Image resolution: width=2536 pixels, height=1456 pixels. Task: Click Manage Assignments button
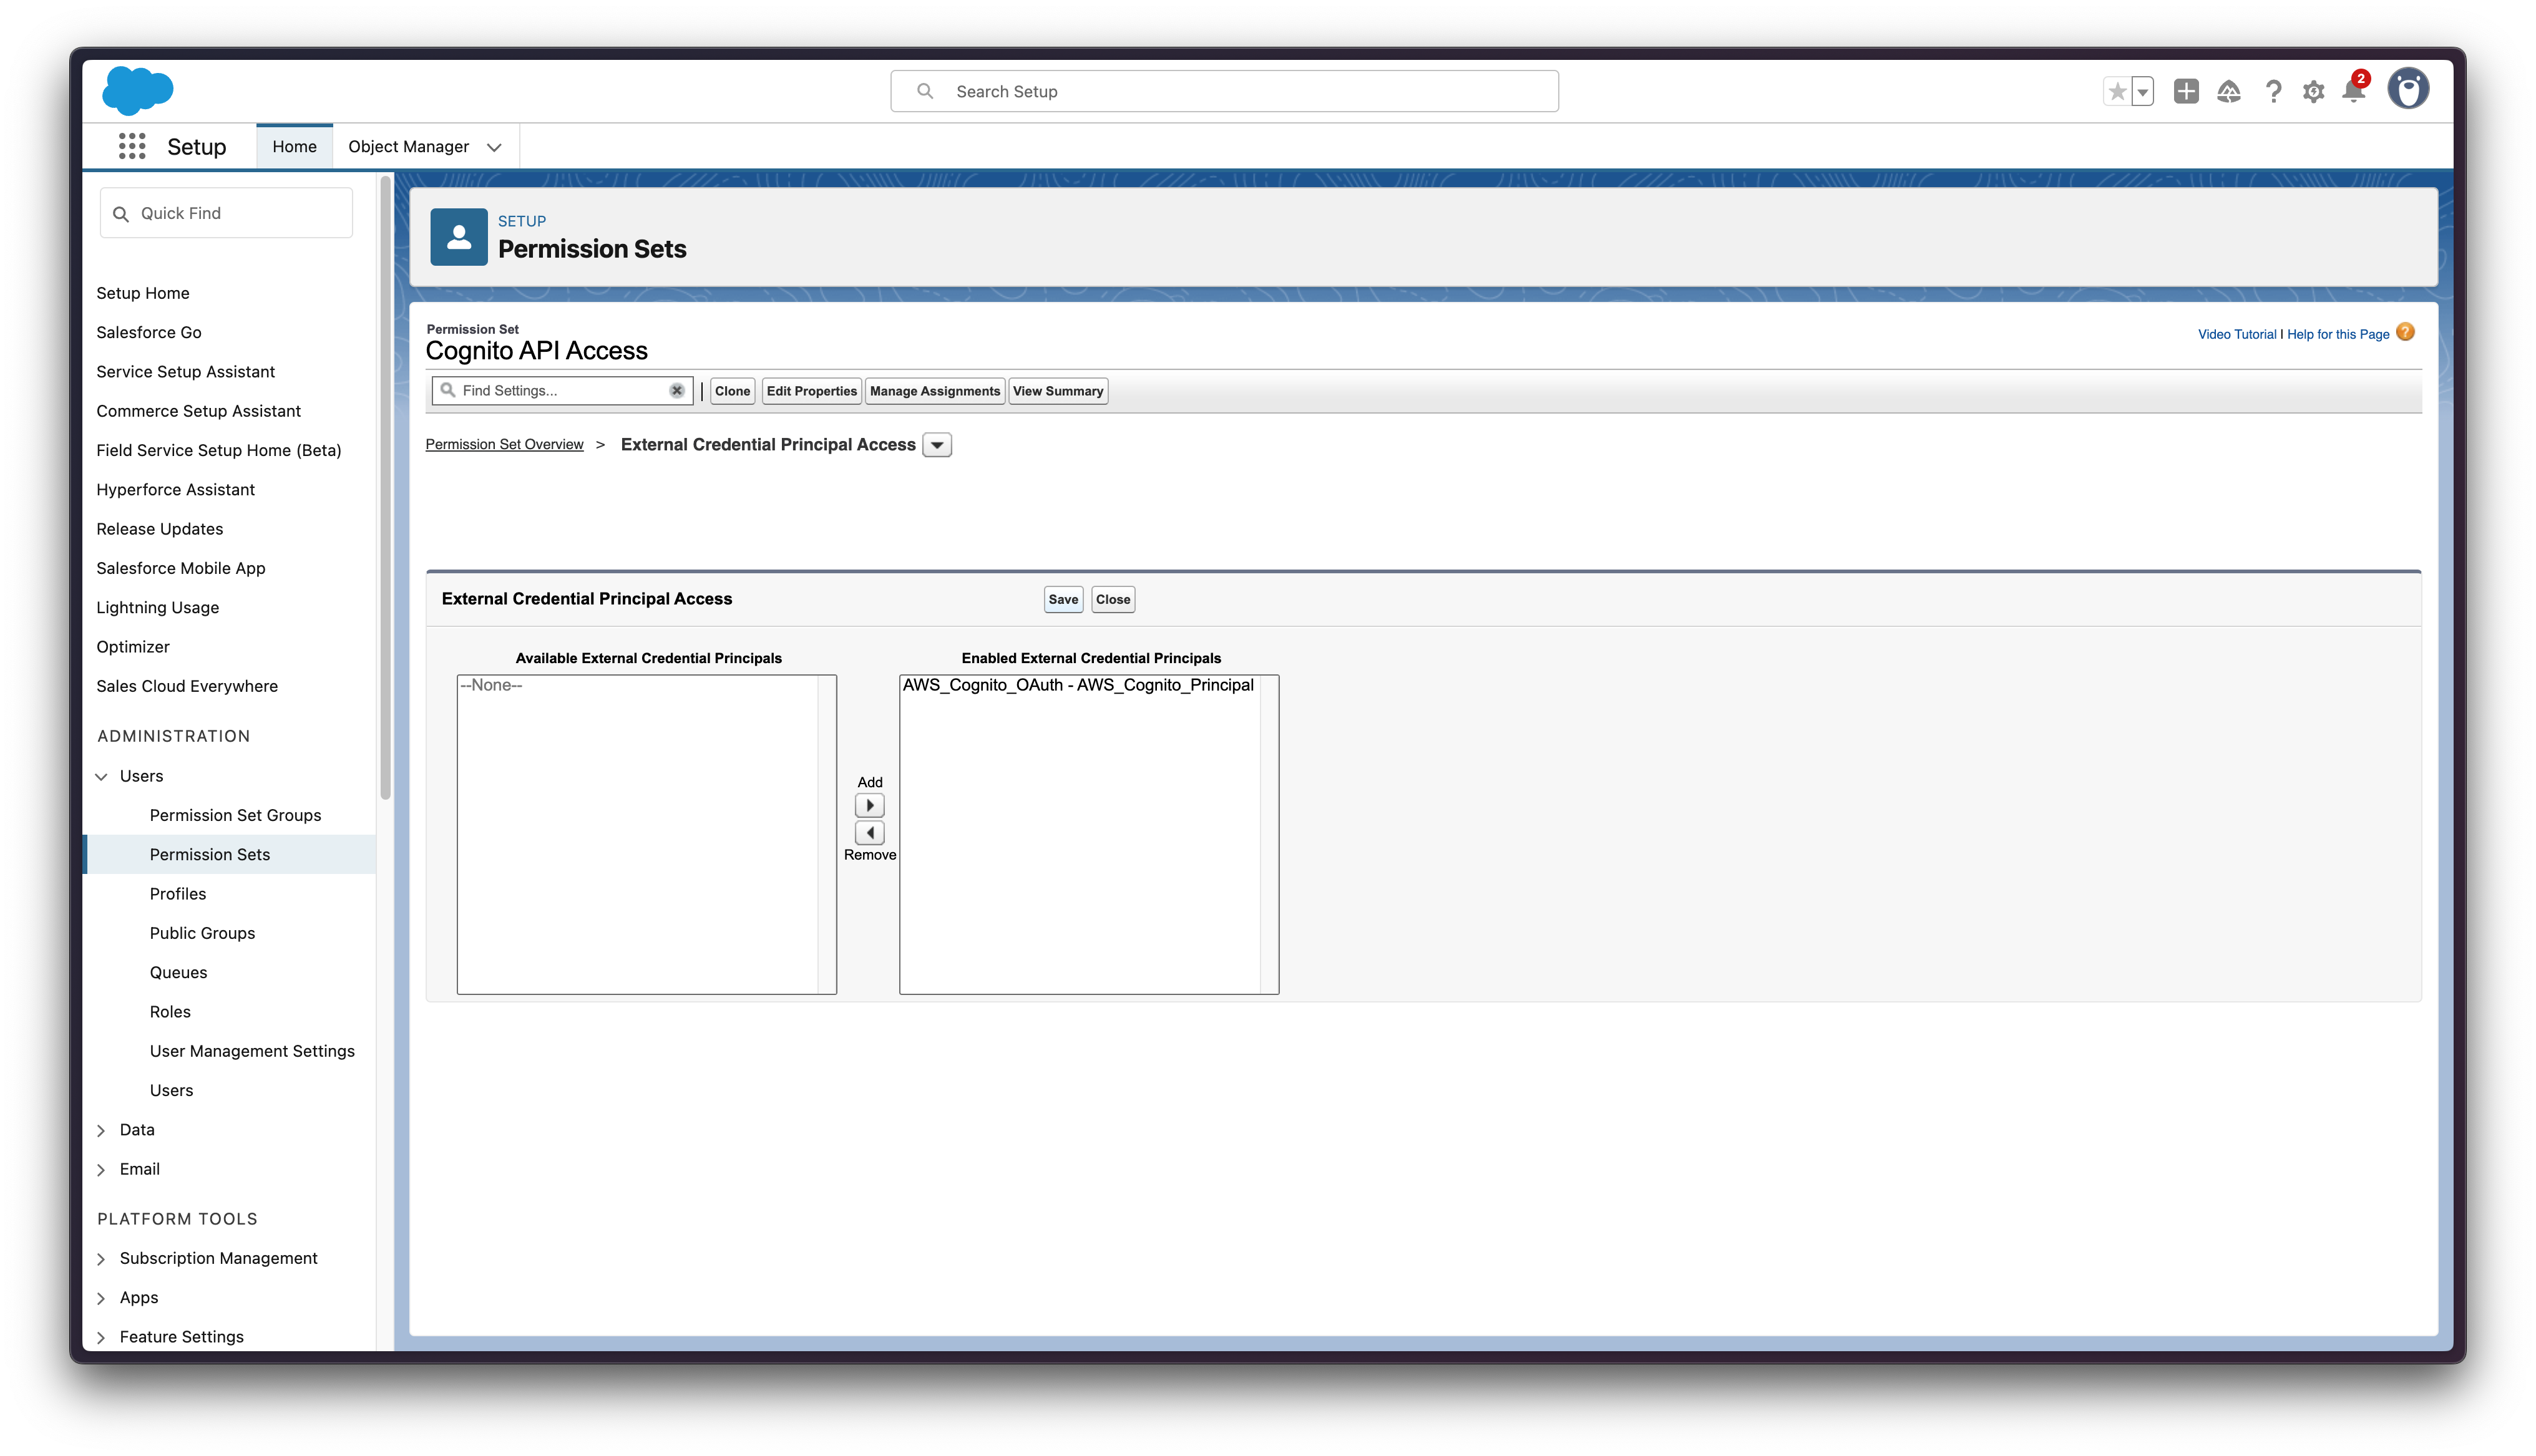click(x=934, y=391)
